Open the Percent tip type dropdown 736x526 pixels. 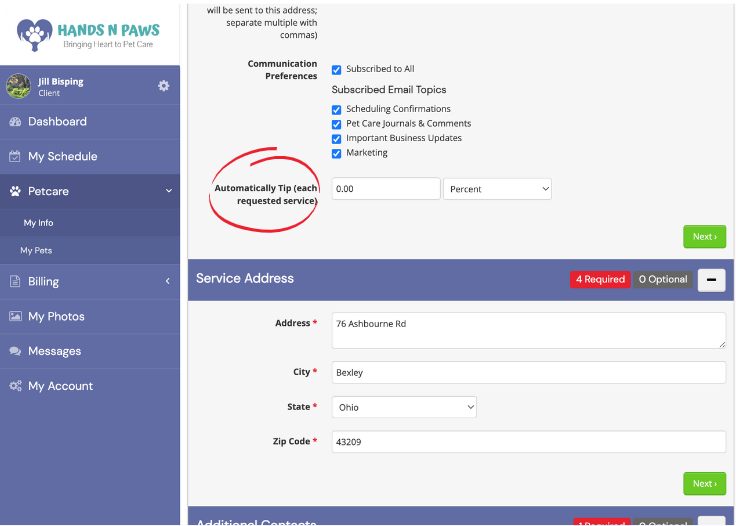pyautogui.click(x=497, y=189)
